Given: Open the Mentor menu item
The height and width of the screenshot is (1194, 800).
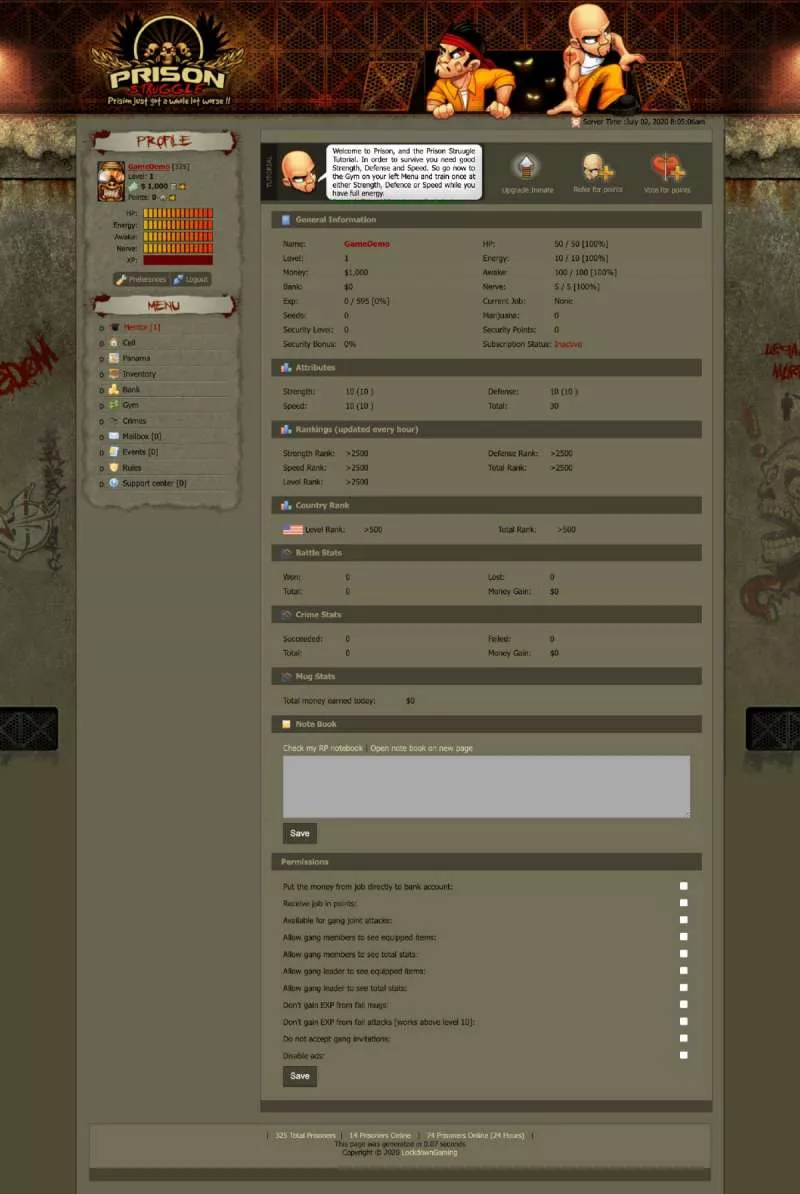Looking at the screenshot, I should tap(134, 326).
